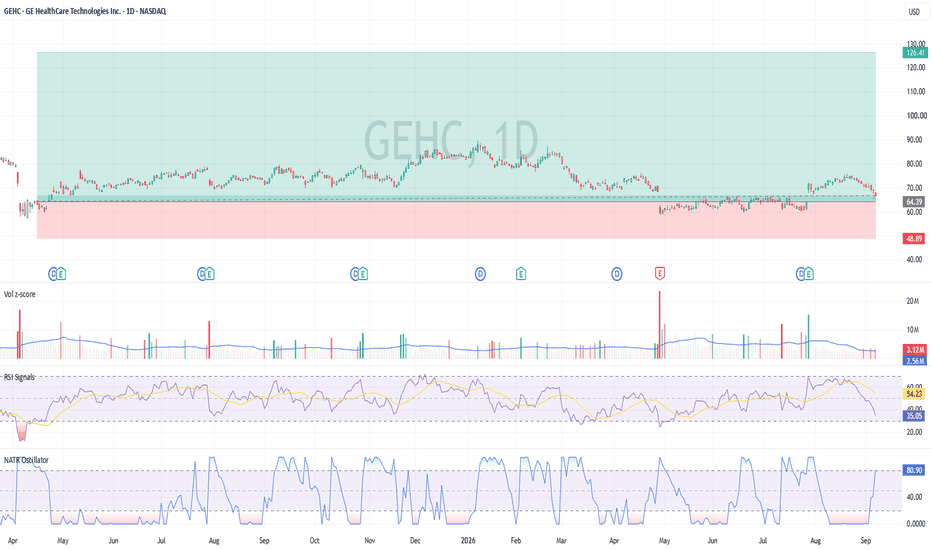The height and width of the screenshot is (550, 932).
Task: Open the GEHC symbol title legend
Action: 85,11
